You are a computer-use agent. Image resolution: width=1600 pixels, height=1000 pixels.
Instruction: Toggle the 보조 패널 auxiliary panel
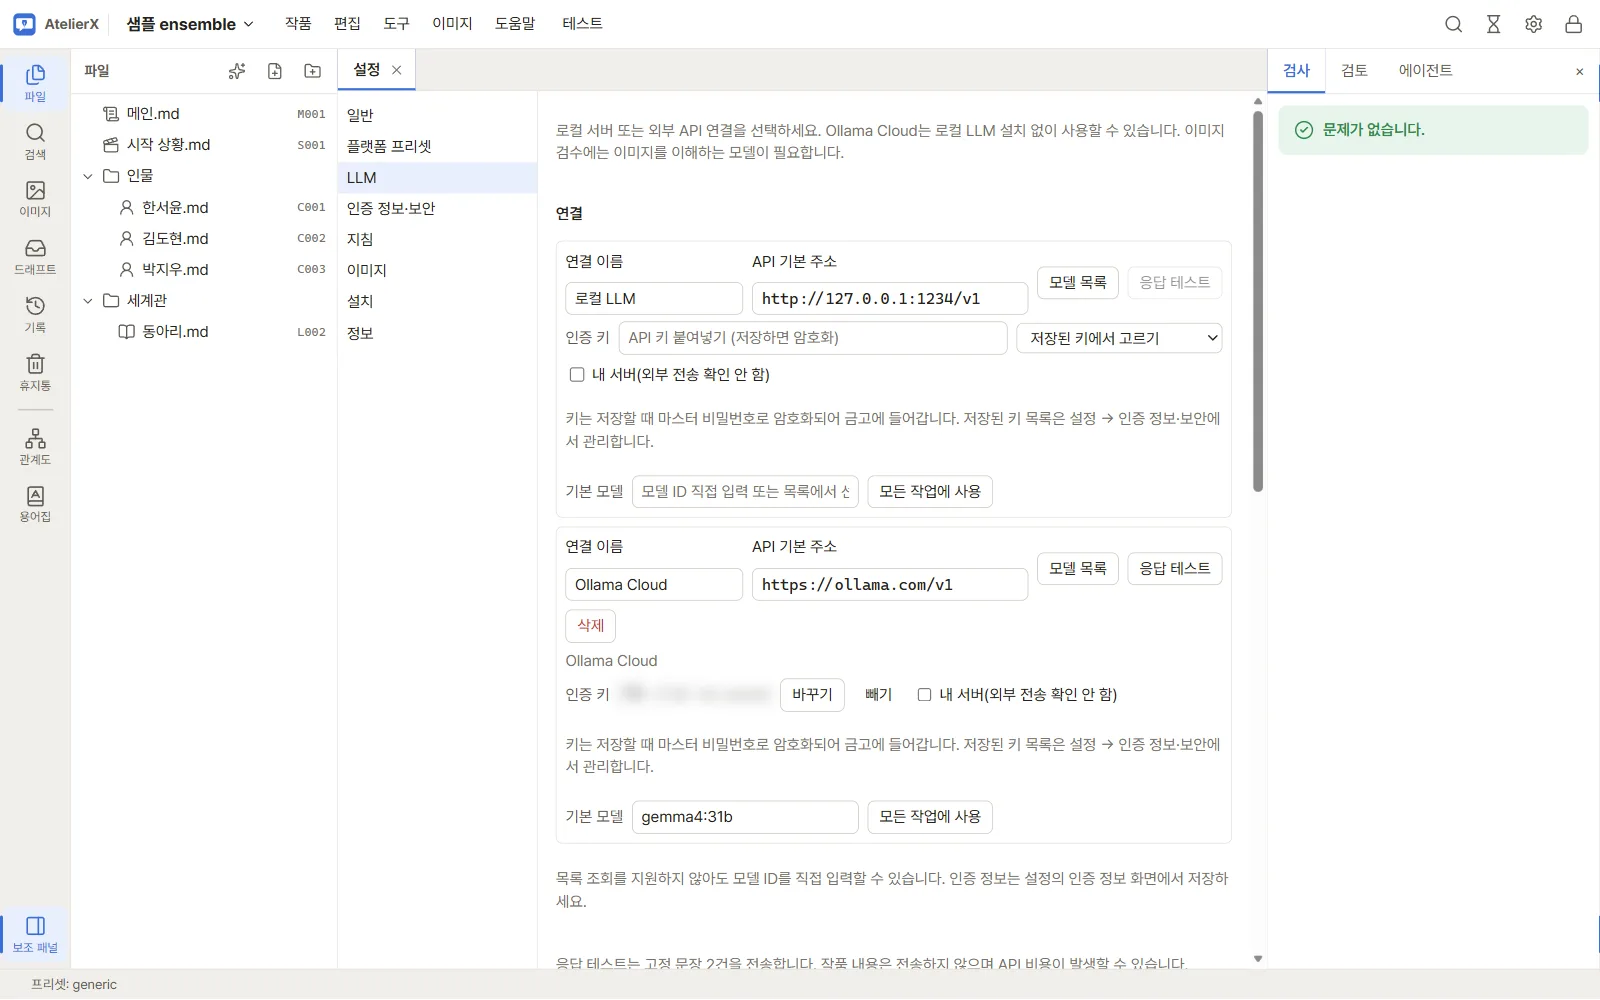35,934
